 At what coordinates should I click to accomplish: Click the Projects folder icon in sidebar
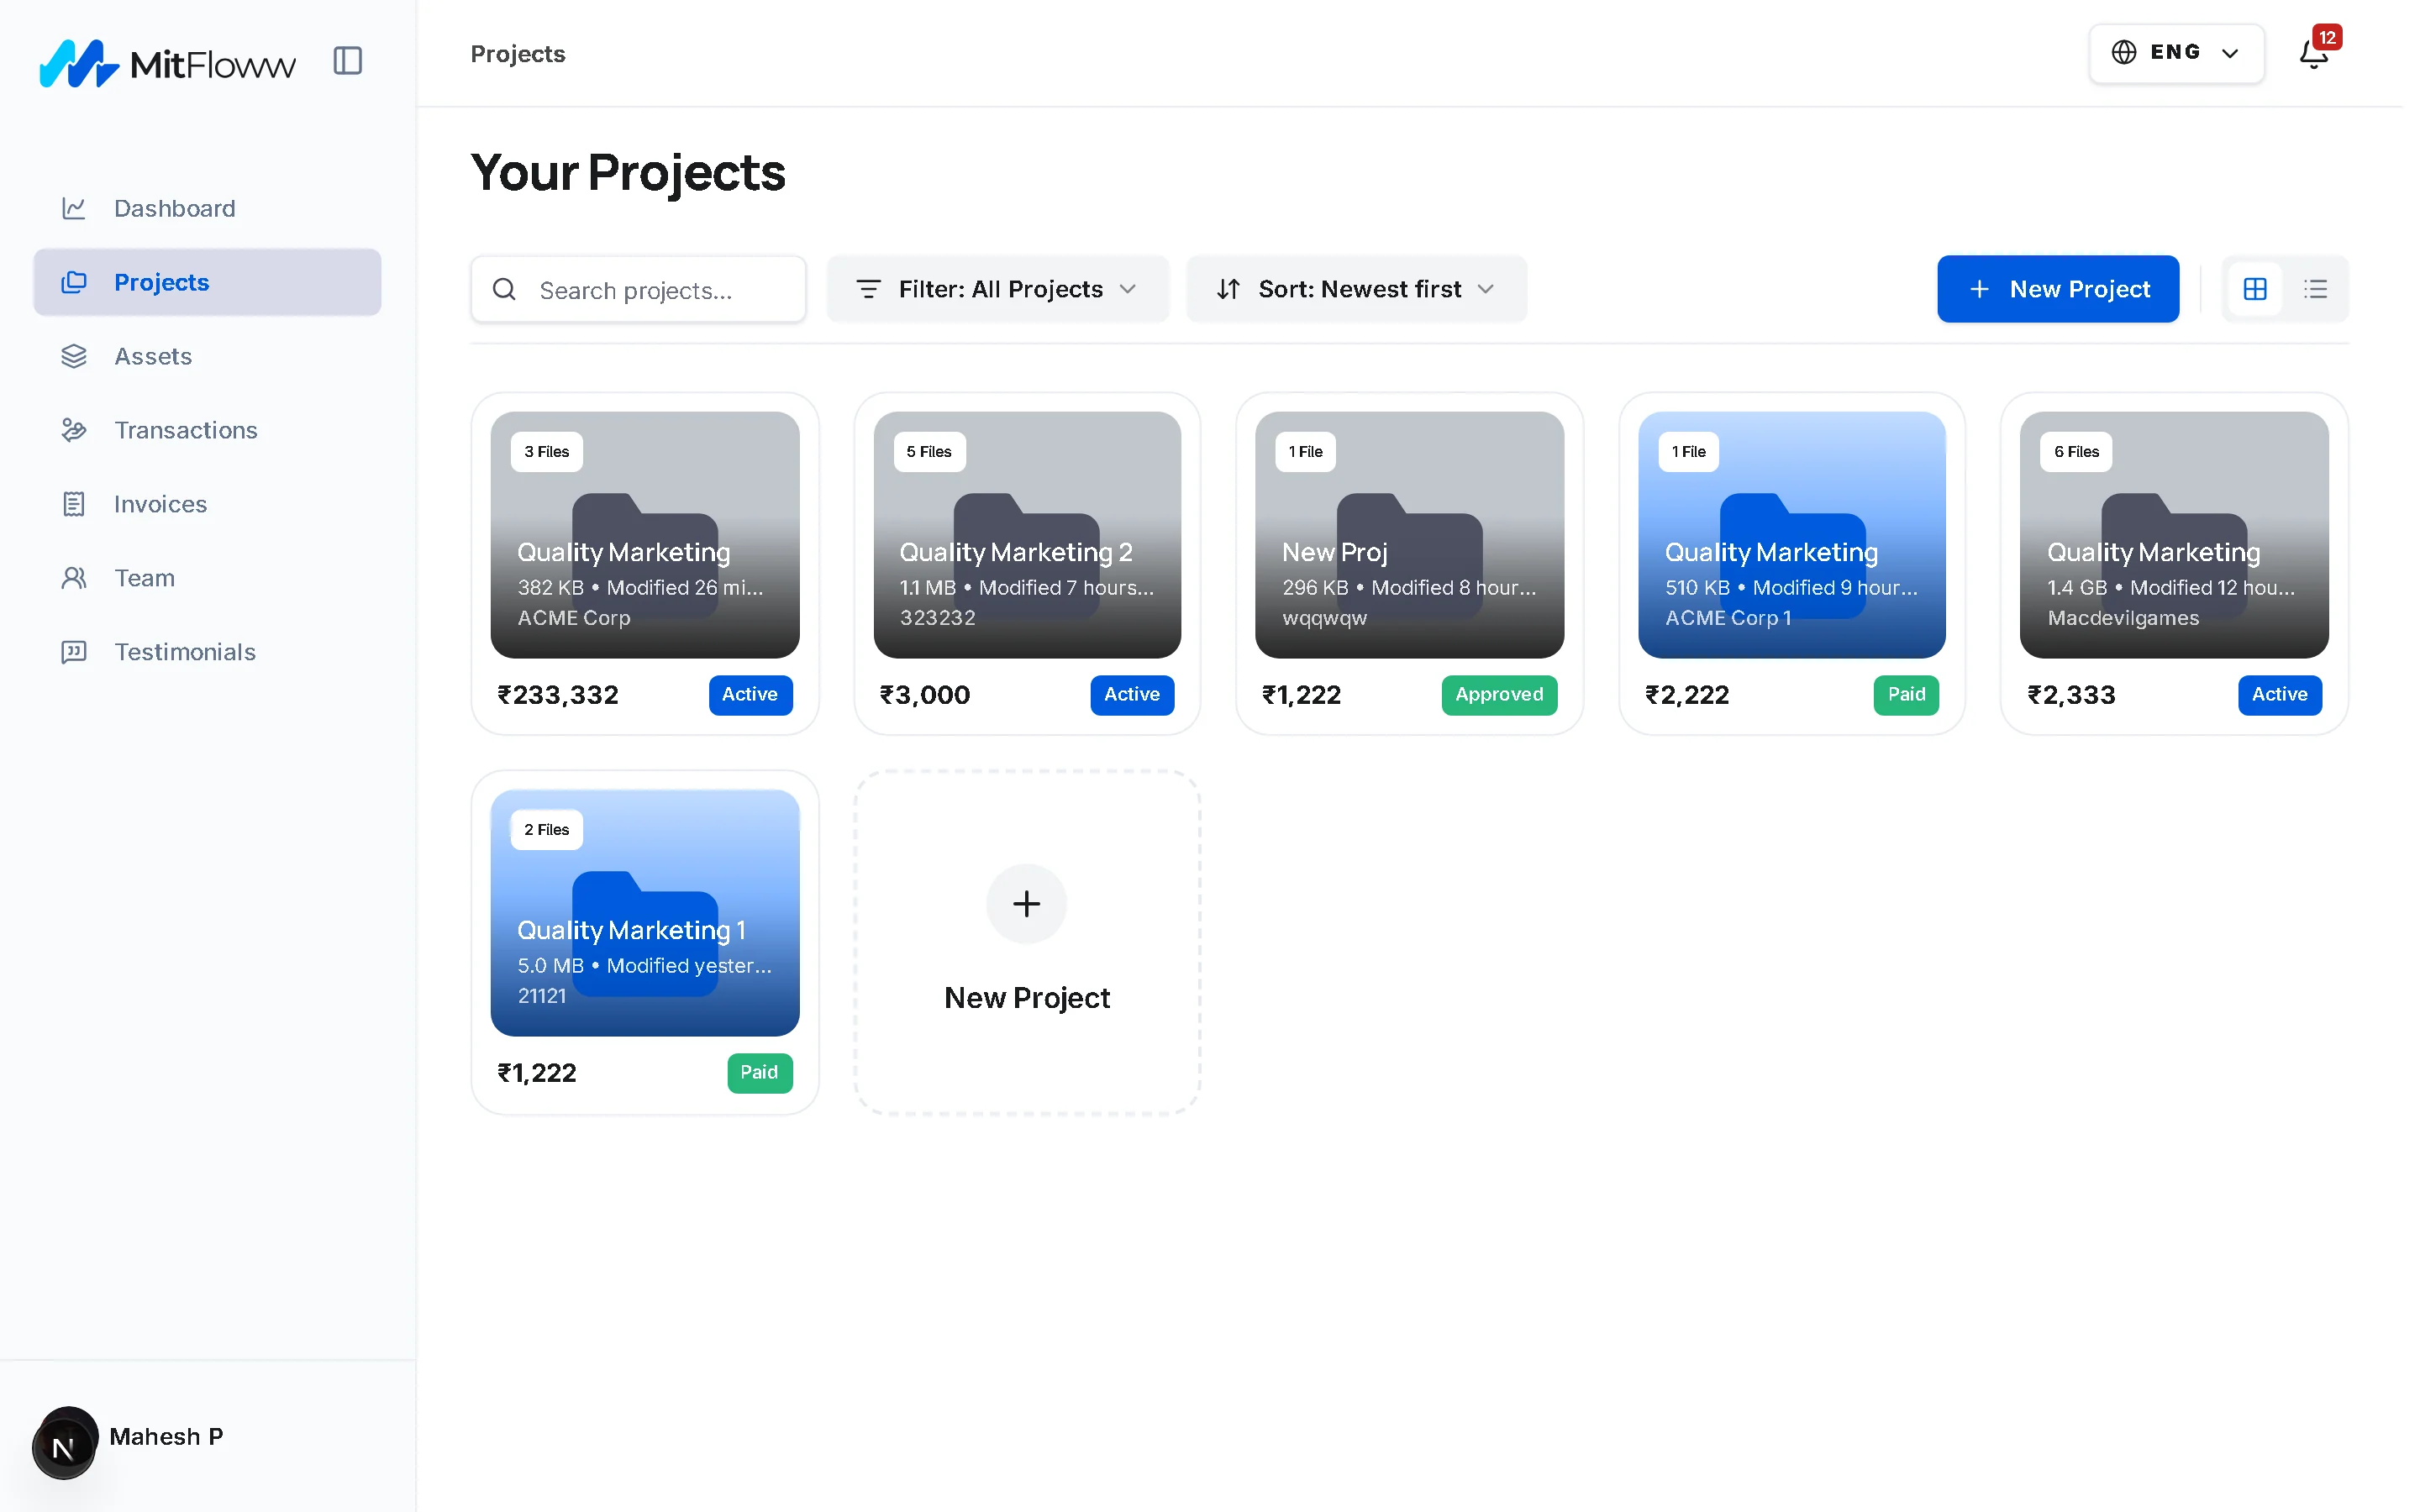coord(74,282)
